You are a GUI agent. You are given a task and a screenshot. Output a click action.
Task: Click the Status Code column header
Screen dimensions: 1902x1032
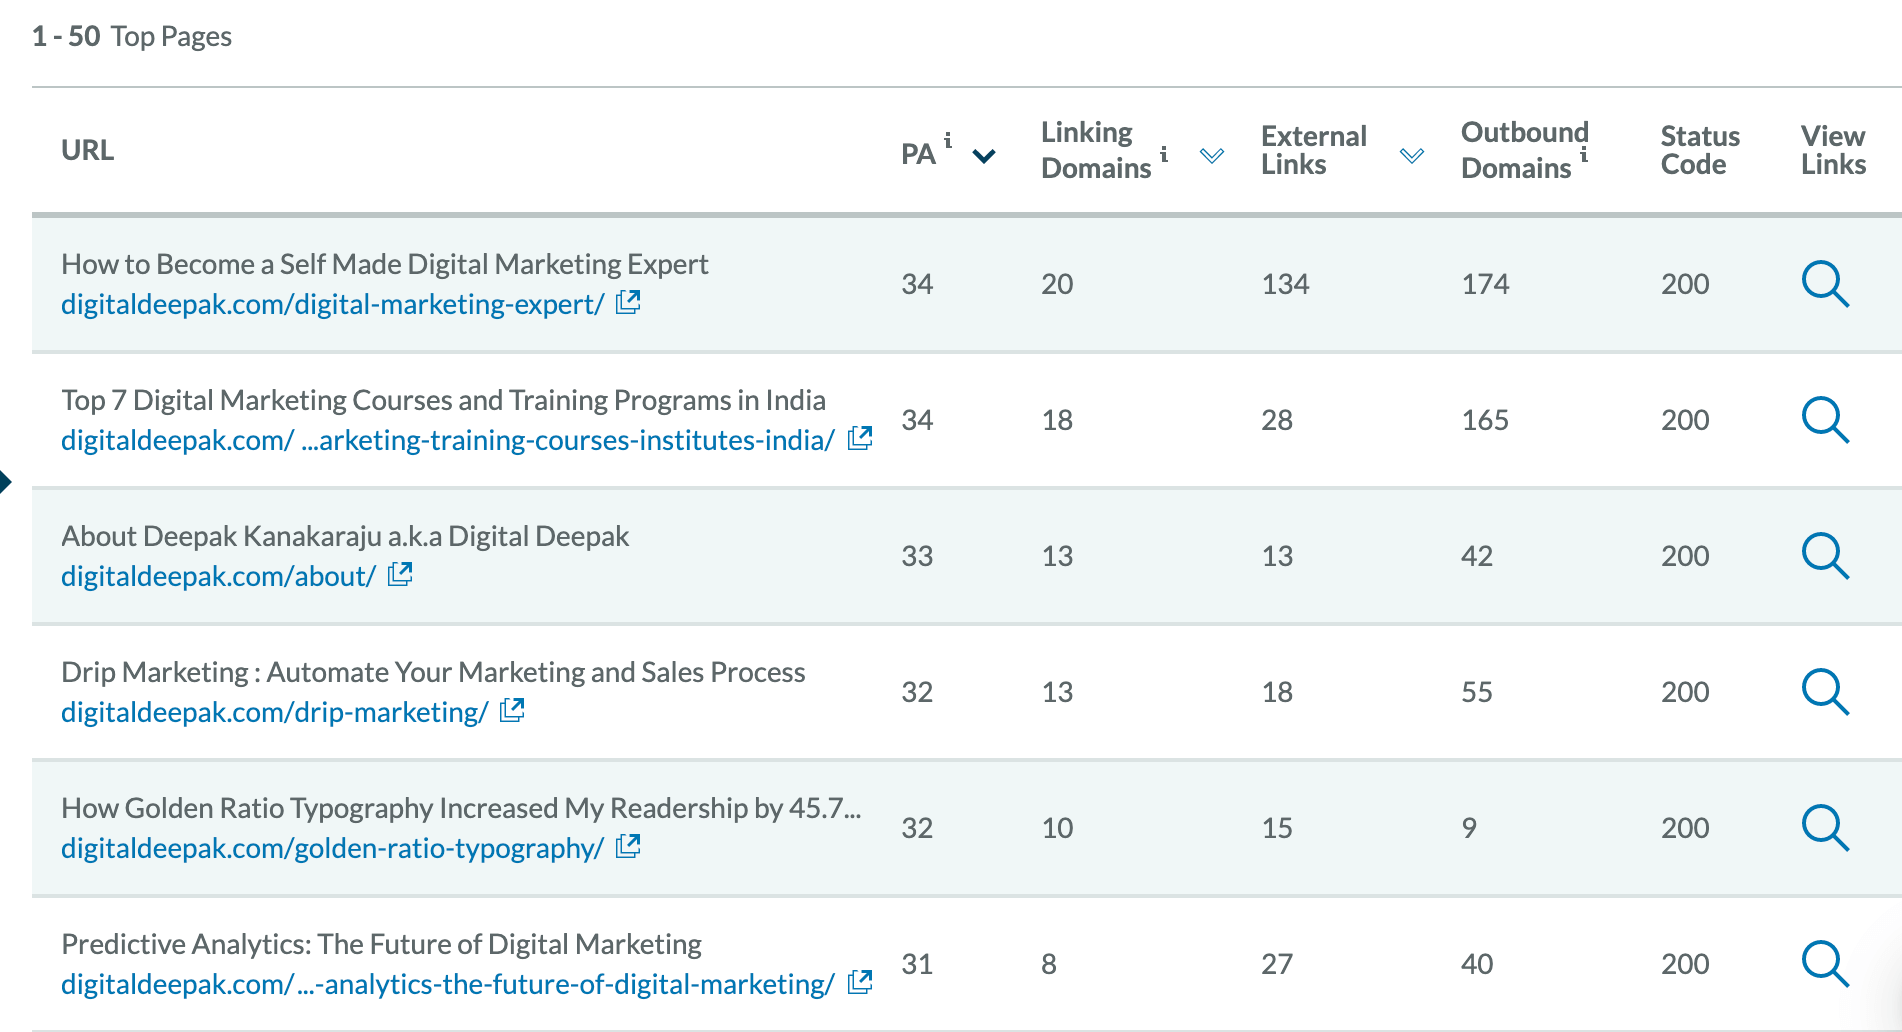[x=1700, y=150]
